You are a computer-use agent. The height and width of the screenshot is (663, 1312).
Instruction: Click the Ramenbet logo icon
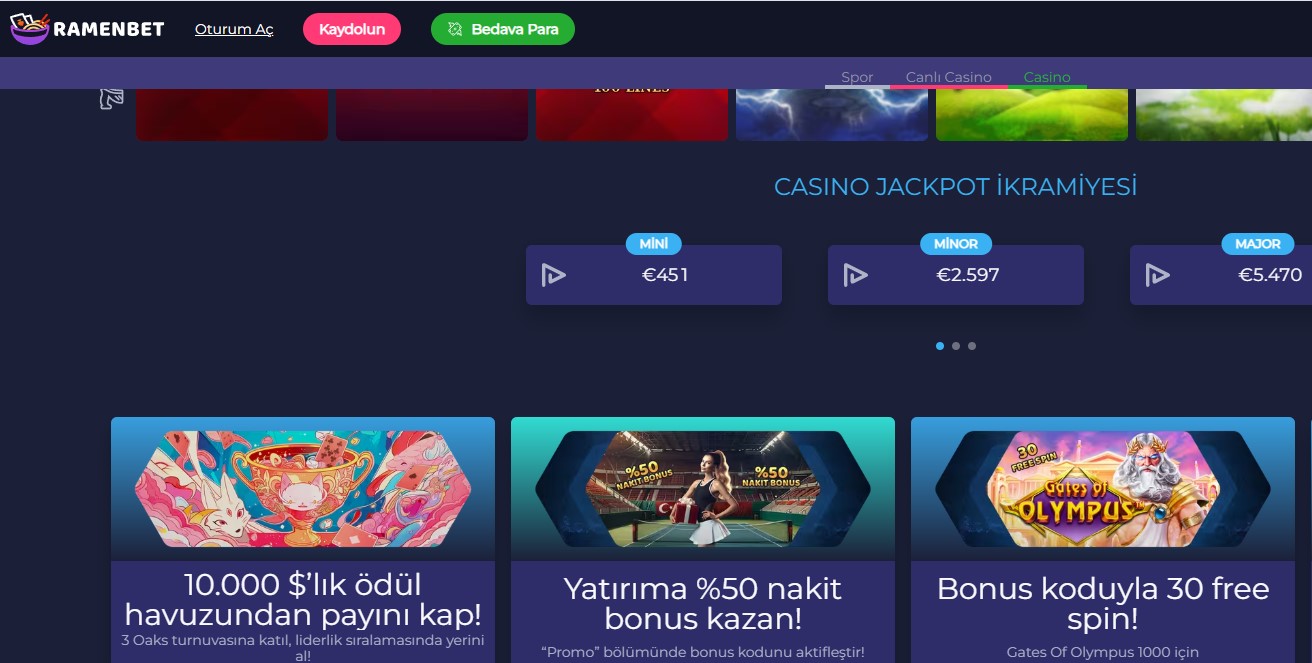(28, 28)
